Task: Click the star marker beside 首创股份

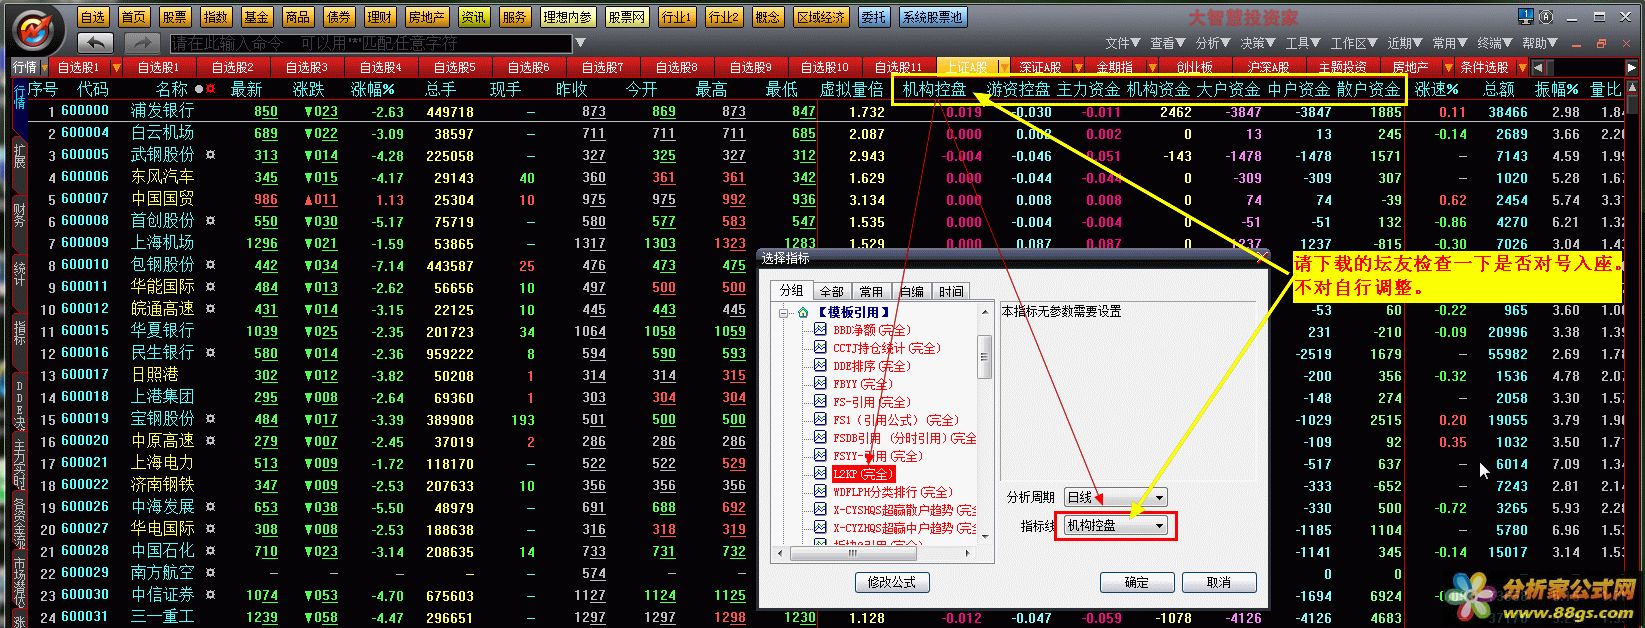Action: coord(210,221)
